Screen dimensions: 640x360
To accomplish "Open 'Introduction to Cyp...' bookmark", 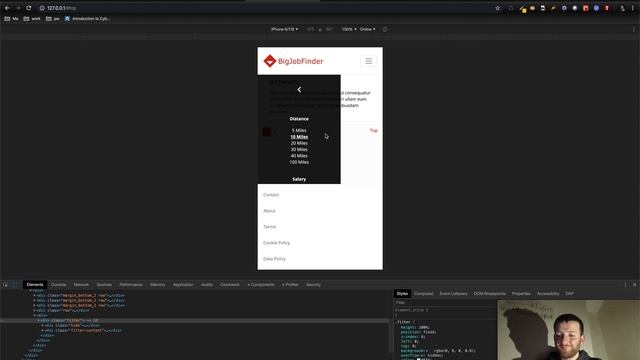I will click(x=87, y=18).
